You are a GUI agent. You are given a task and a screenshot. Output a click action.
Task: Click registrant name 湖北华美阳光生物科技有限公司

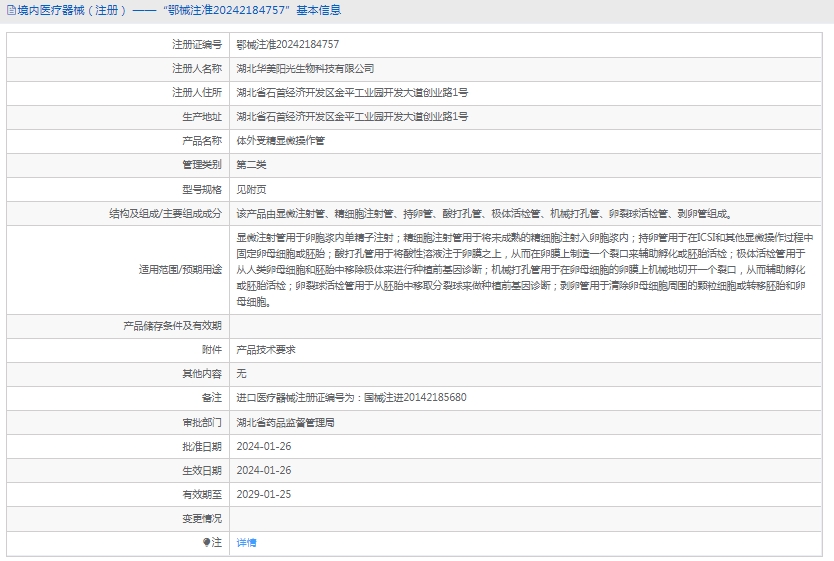click(x=305, y=68)
